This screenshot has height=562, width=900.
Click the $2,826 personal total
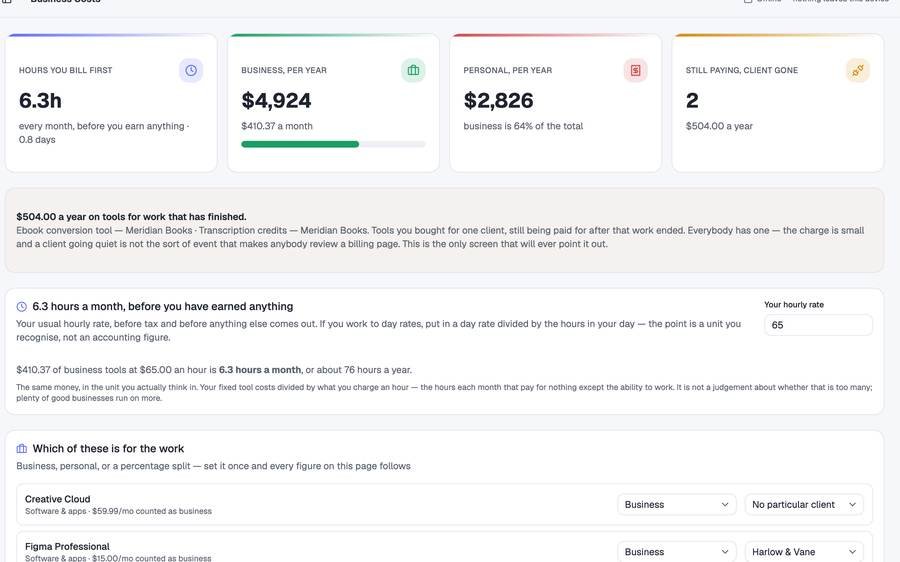(498, 100)
